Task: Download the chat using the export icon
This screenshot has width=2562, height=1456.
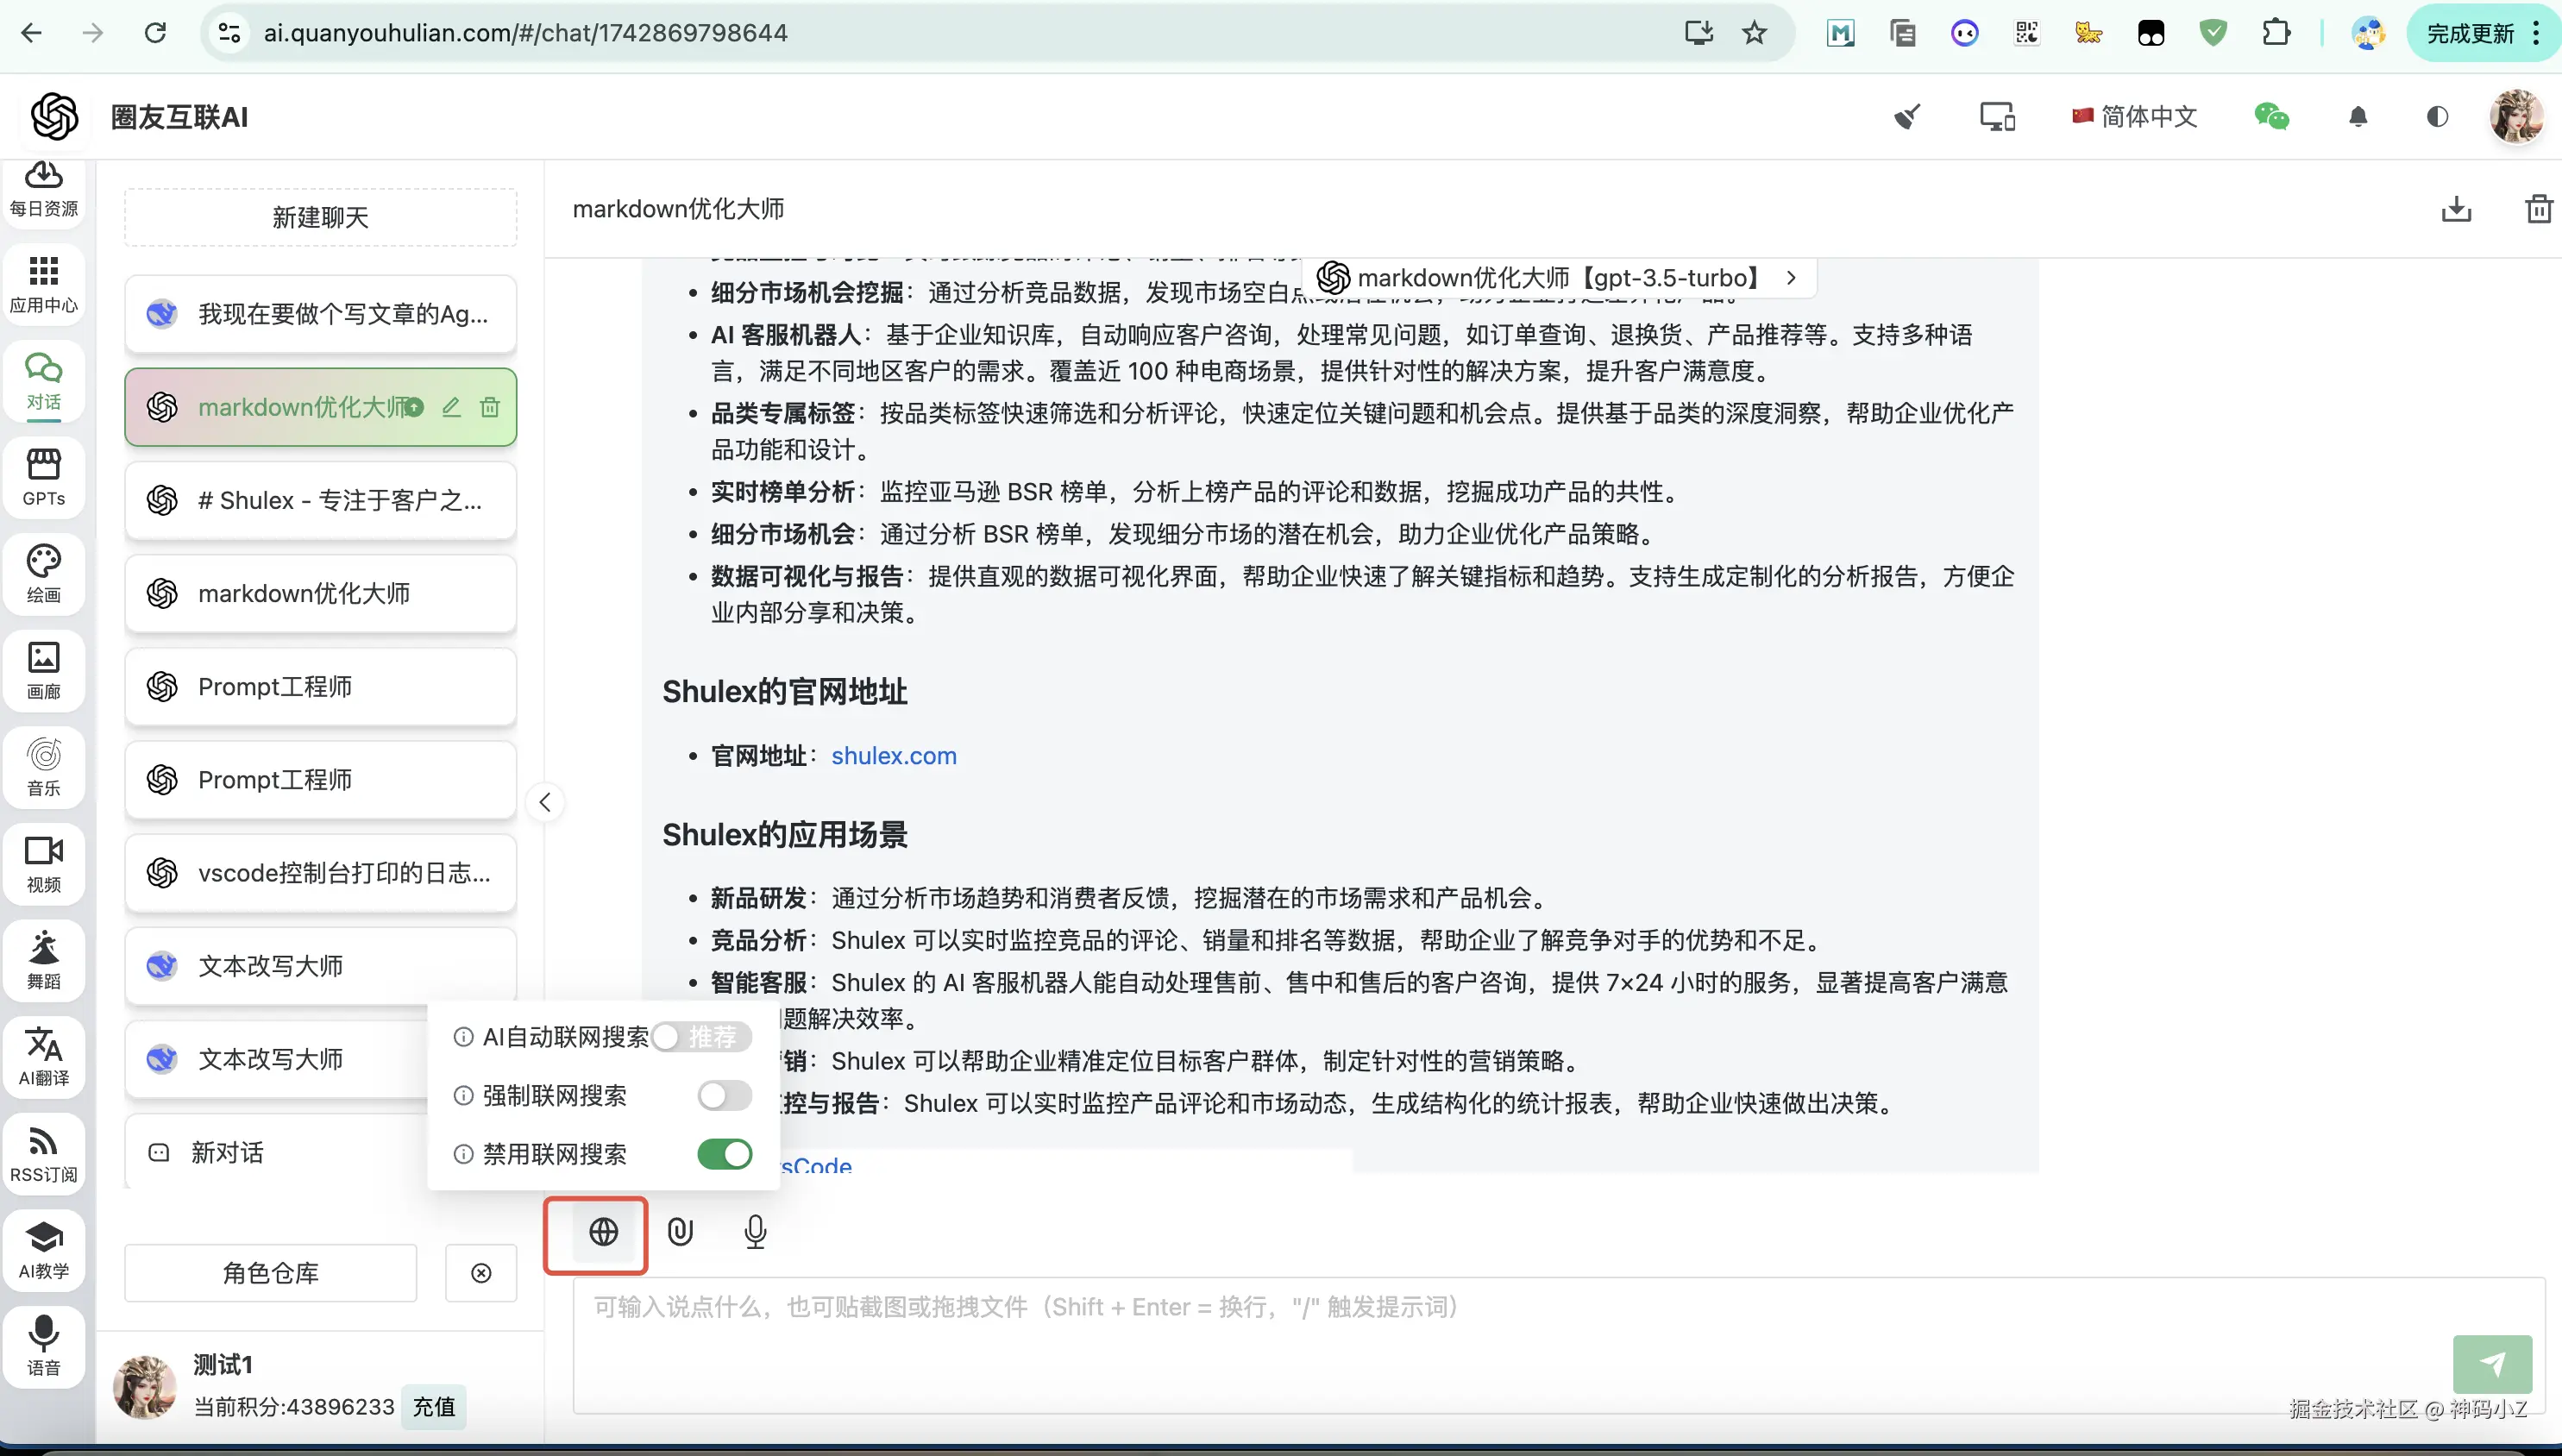Action: pos(2456,209)
